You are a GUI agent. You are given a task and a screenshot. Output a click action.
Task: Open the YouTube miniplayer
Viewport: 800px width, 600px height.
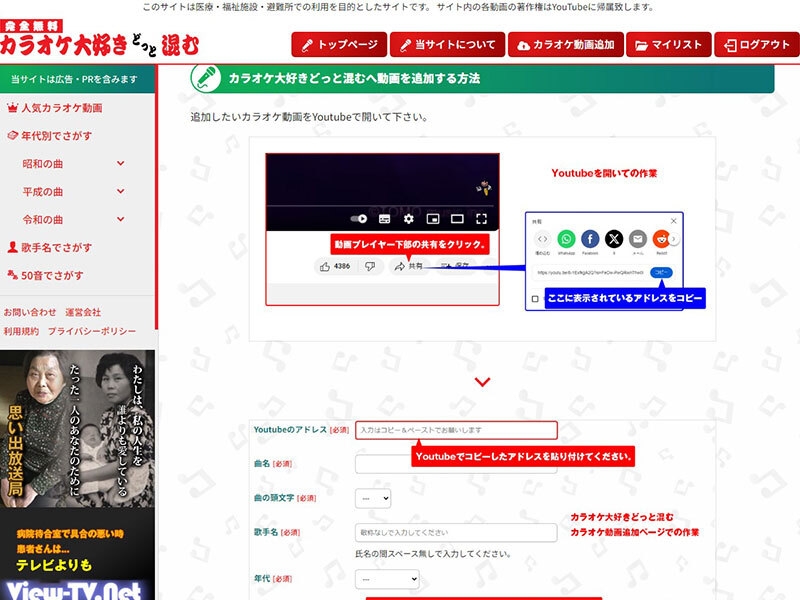[432, 220]
